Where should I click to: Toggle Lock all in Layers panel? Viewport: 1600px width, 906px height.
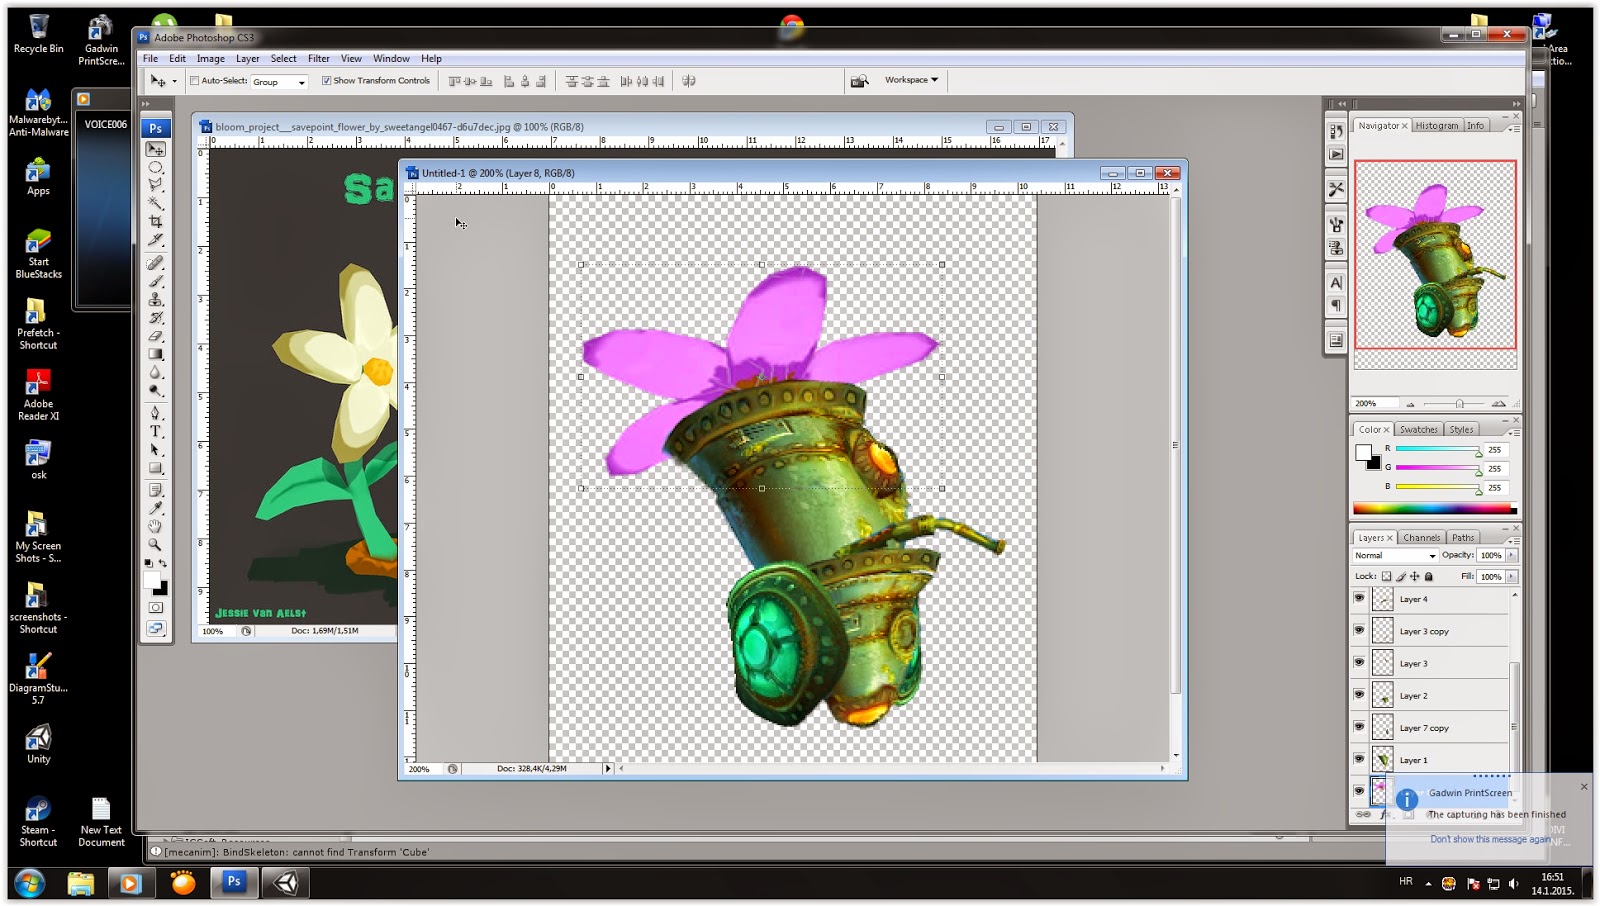pos(1428,576)
